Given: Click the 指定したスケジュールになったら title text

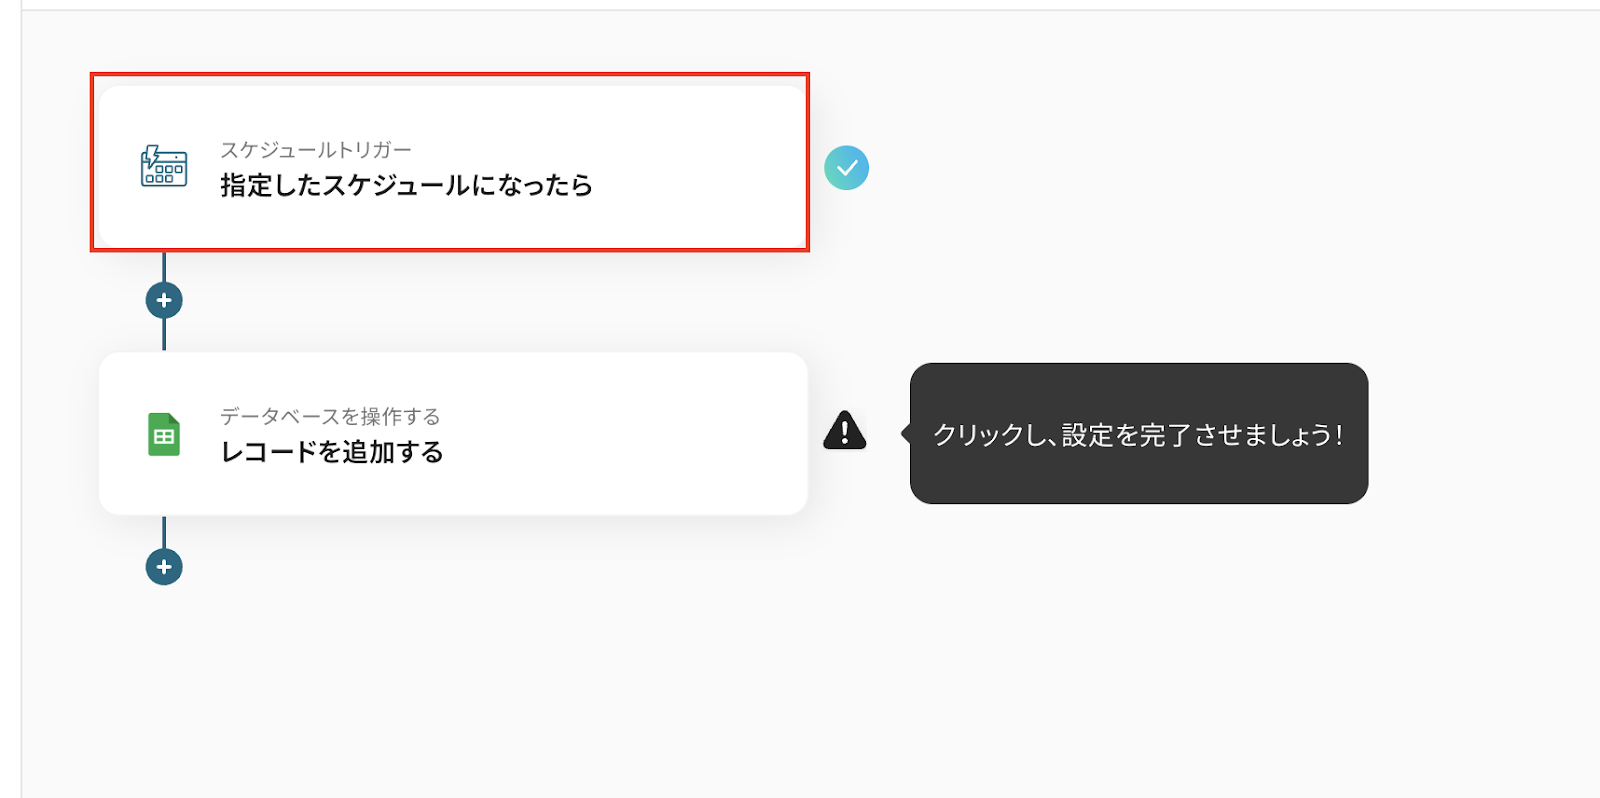Looking at the screenshot, I should (x=406, y=186).
